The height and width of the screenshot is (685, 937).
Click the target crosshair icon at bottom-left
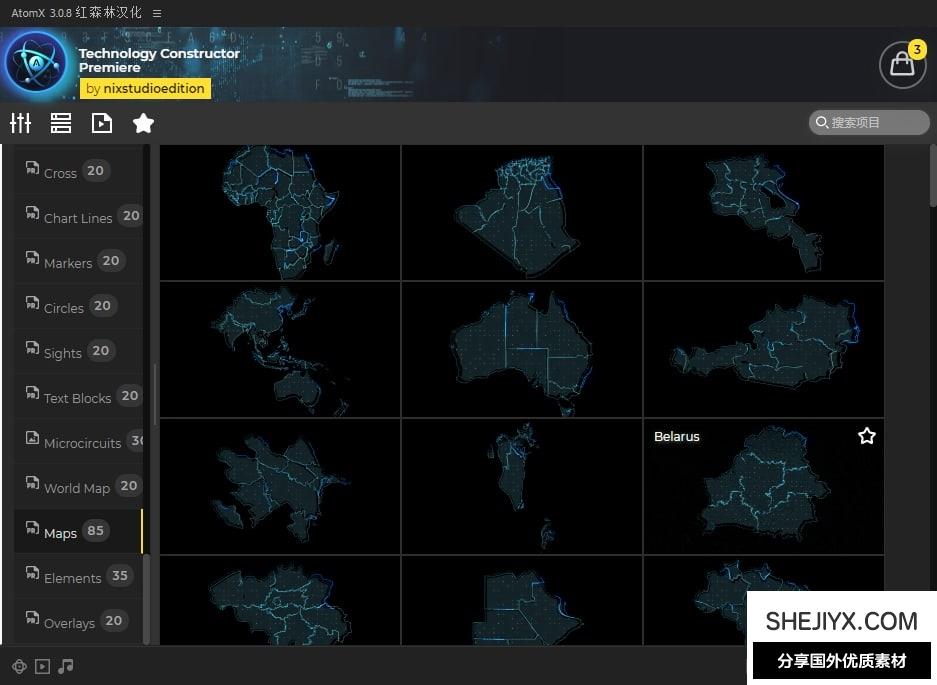point(19,666)
